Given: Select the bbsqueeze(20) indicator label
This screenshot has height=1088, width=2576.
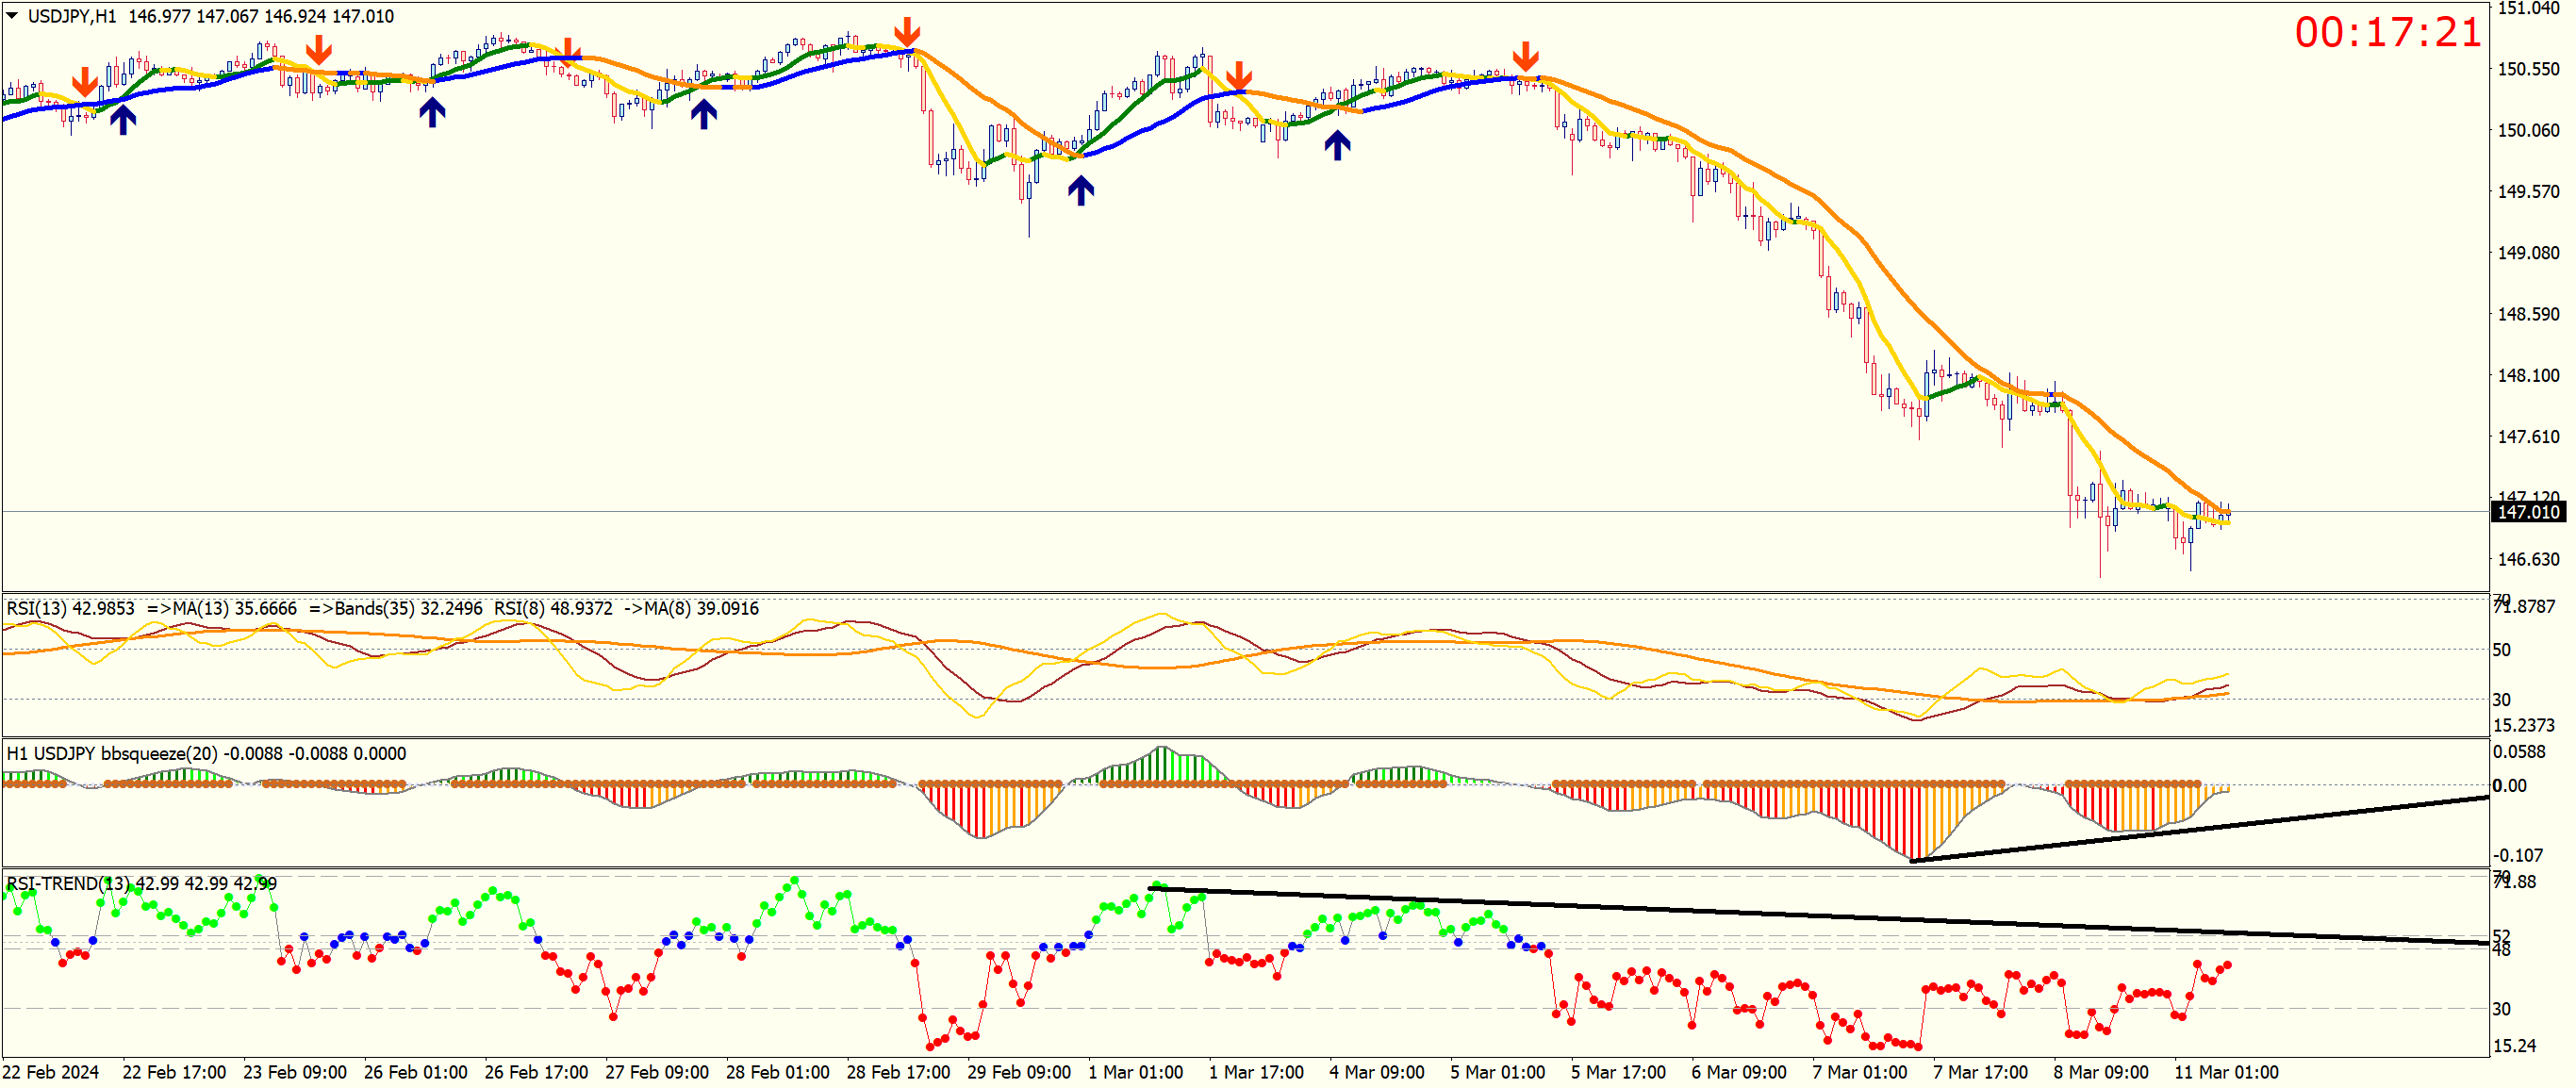Looking at the screenshot, I should coord(160,753).
